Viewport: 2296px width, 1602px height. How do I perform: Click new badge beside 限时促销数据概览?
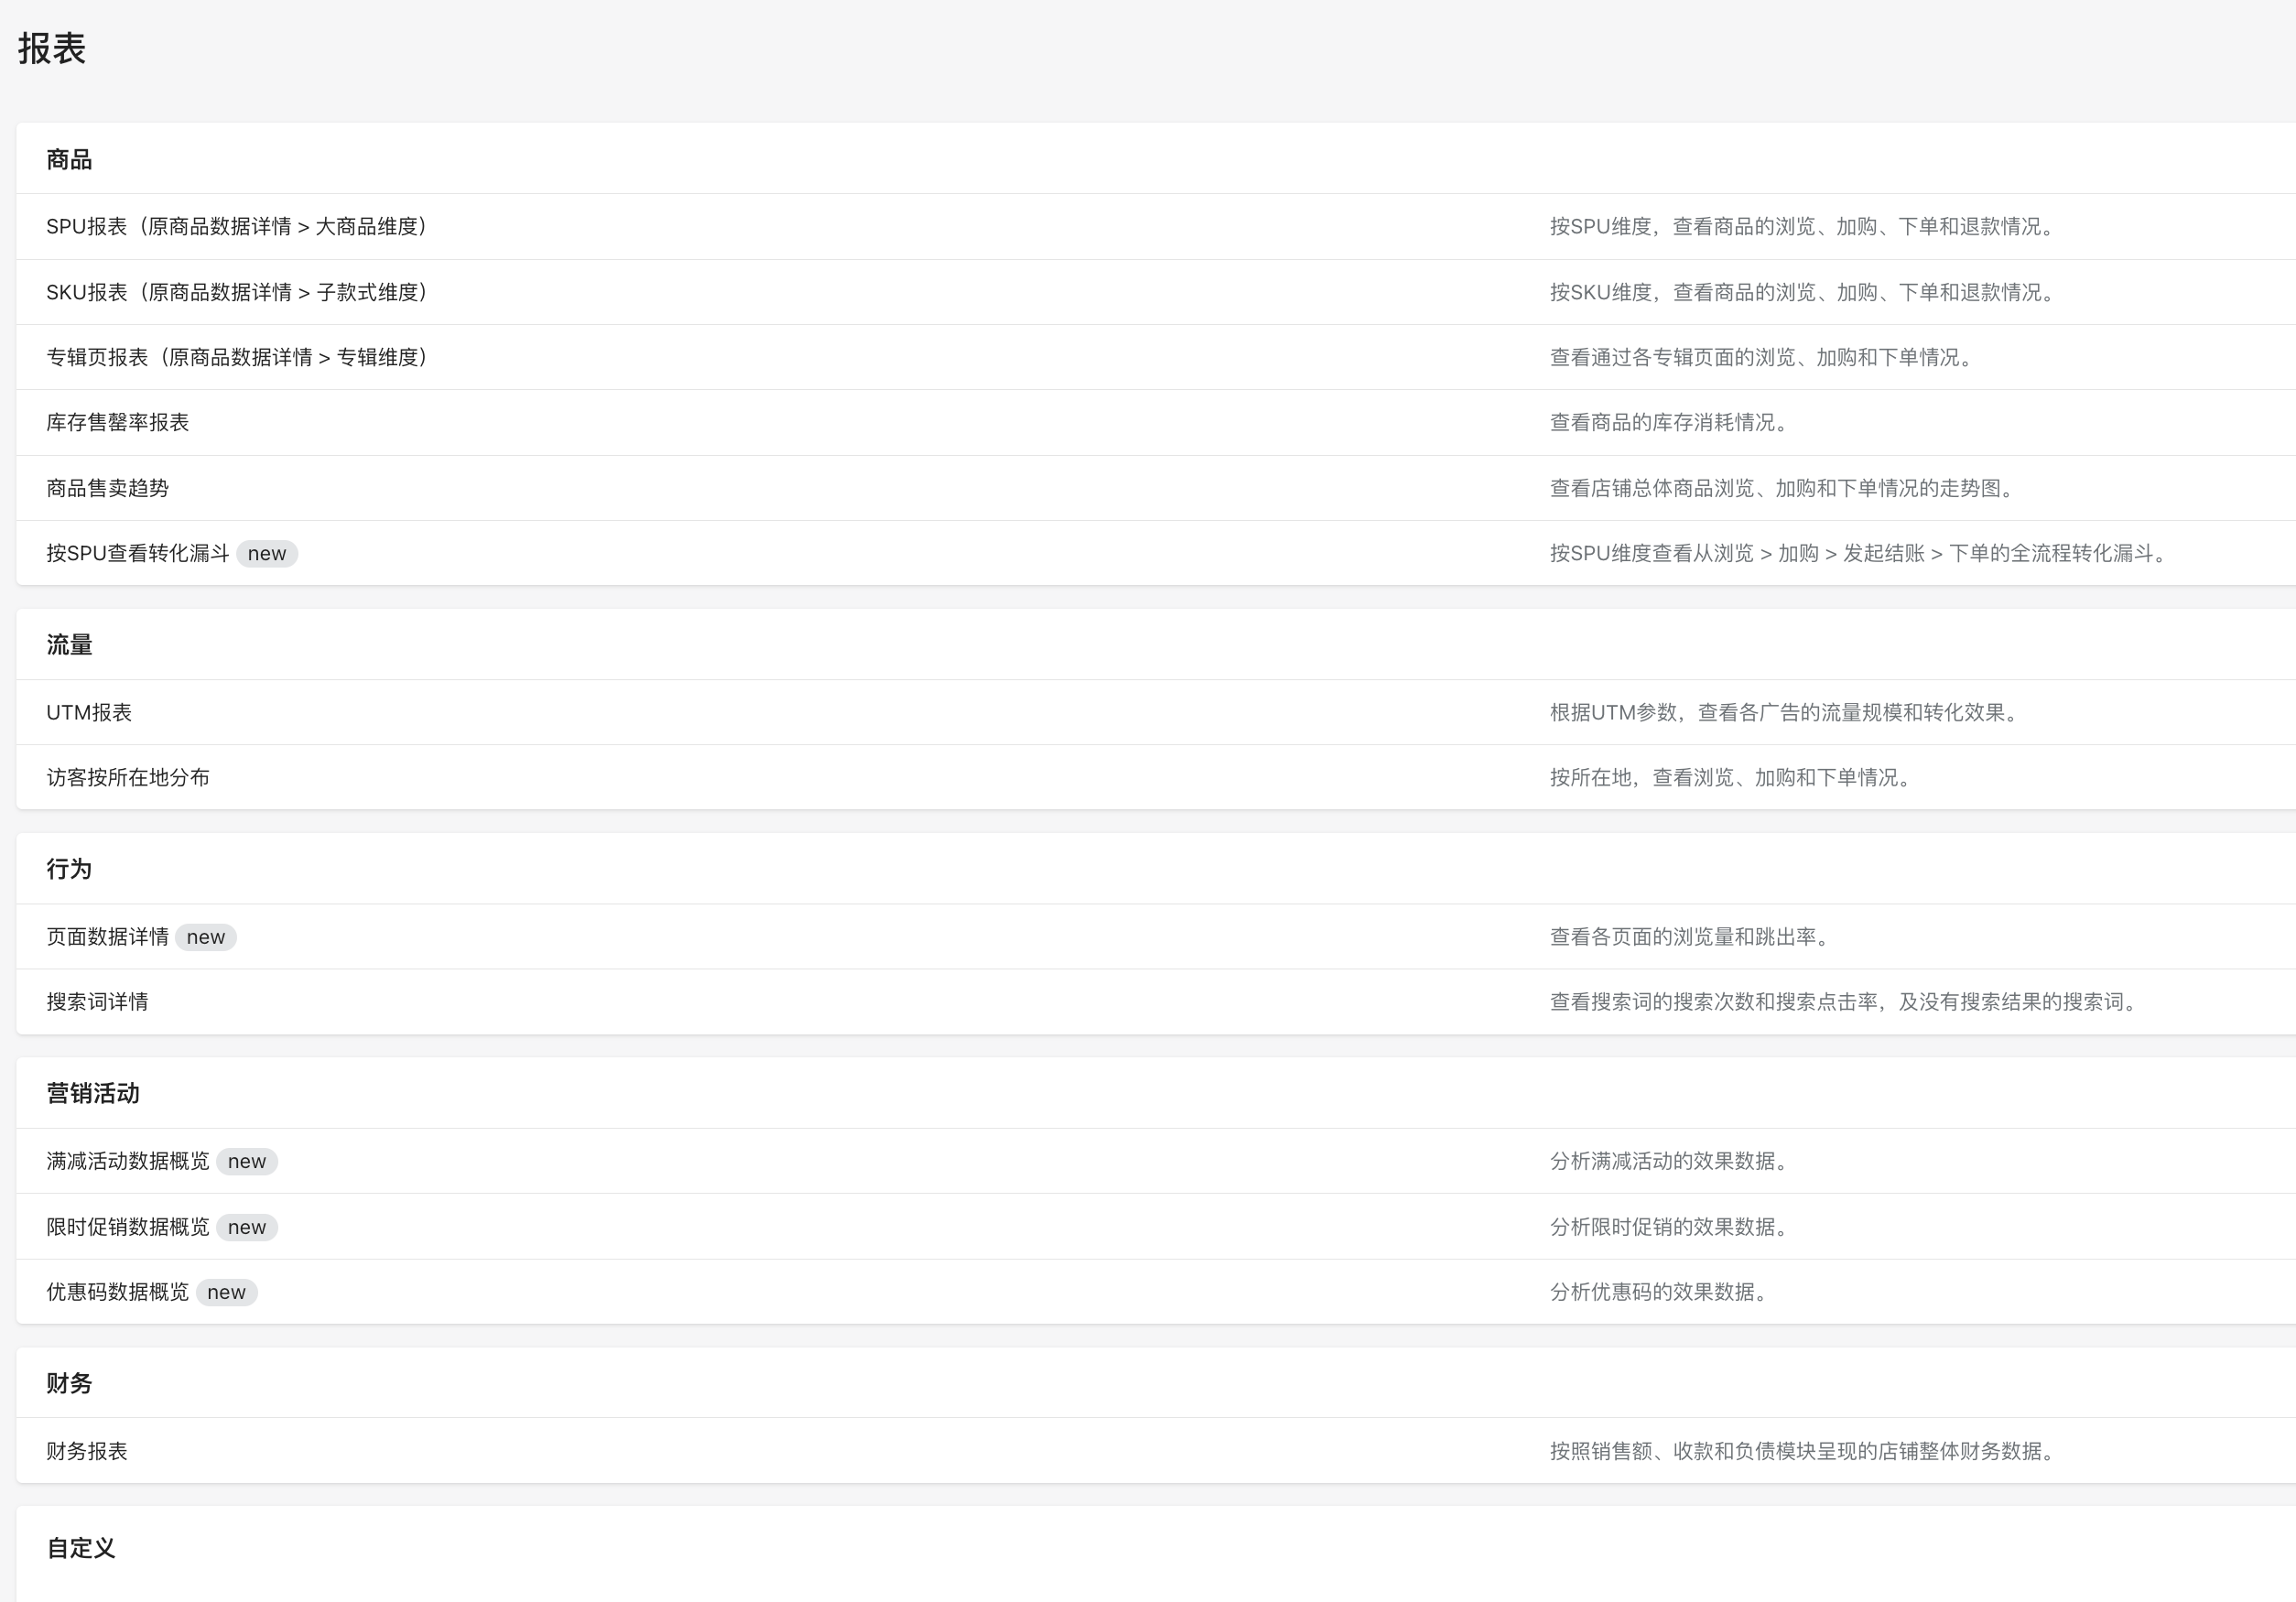(247, 1227)
